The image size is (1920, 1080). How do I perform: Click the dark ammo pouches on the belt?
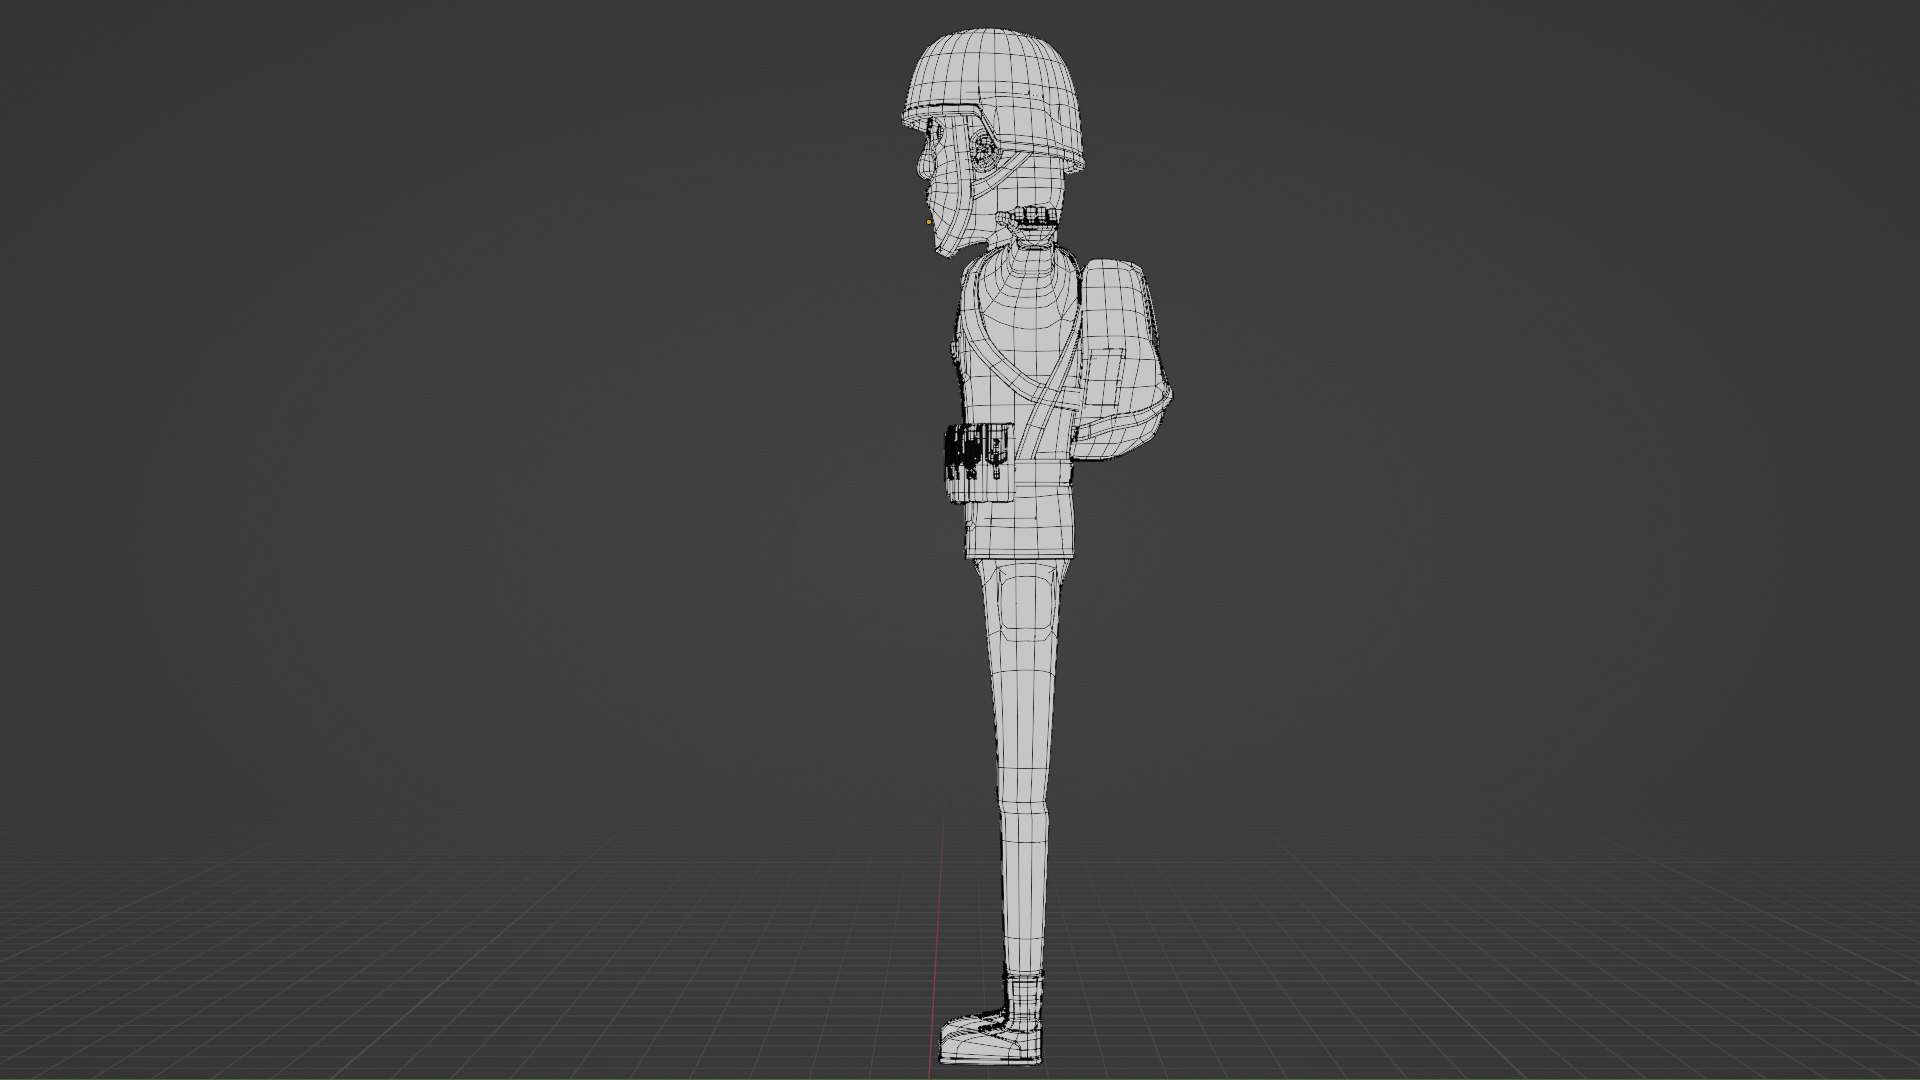point(978,462)
